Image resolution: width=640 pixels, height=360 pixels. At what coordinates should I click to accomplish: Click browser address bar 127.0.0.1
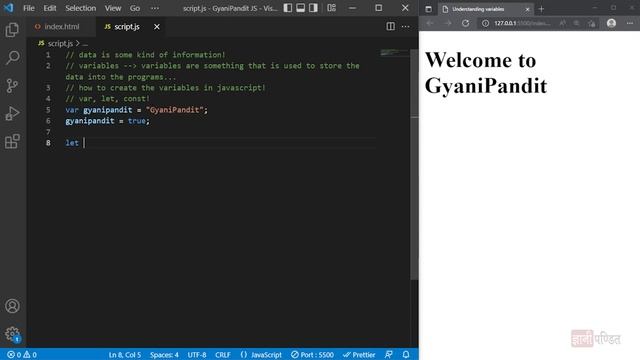point(522,23)
